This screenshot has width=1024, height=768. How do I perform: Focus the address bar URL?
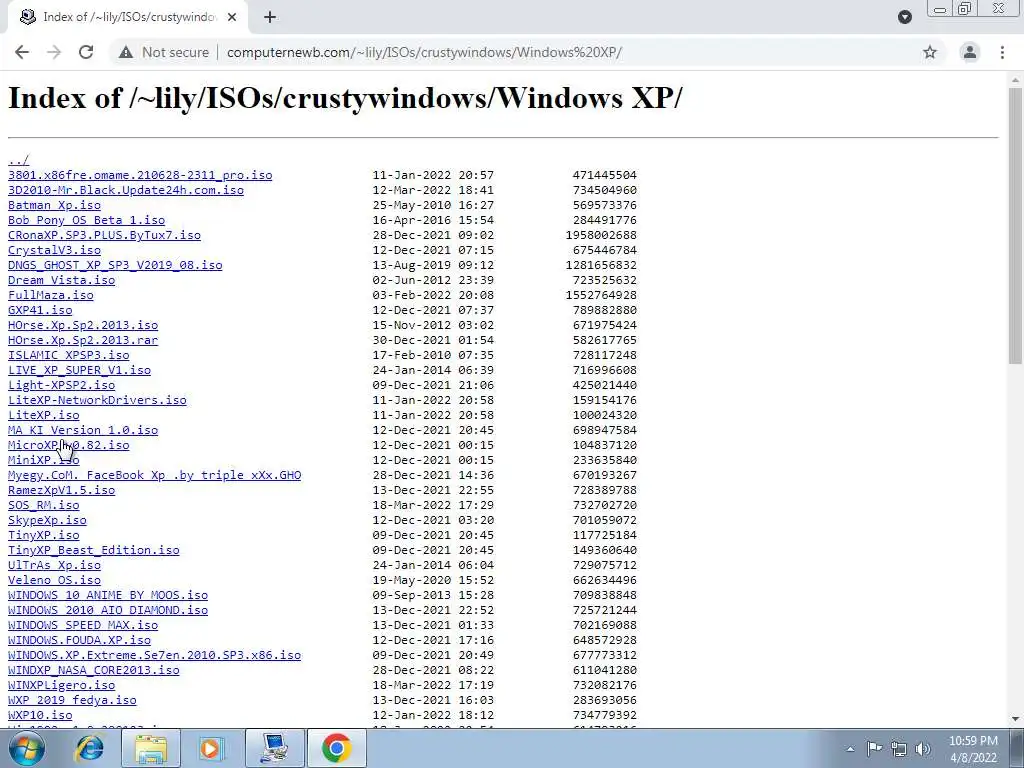(424, 52)
